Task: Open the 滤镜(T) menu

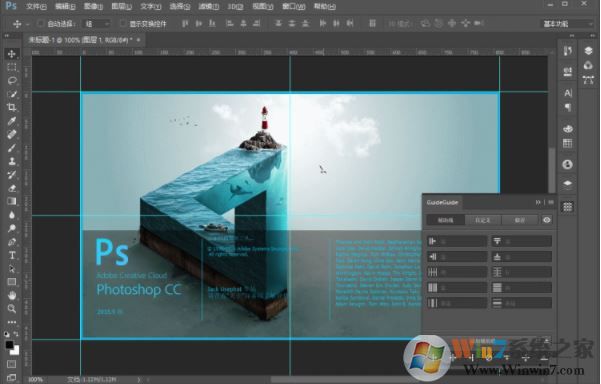Action: [x=209, y=6]
